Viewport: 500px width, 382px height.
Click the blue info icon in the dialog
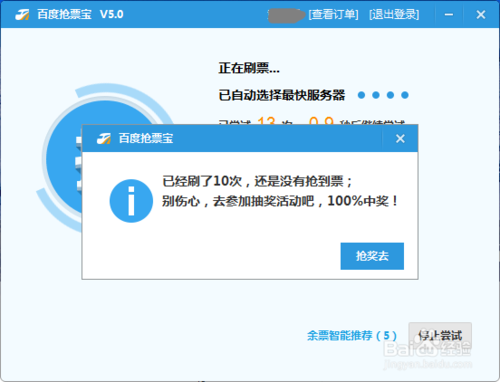(x=131, y=201)
